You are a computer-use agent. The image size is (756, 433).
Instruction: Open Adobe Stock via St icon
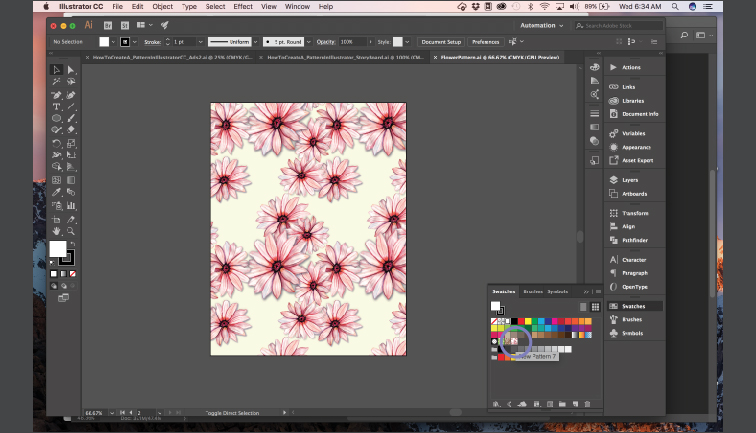125,26
